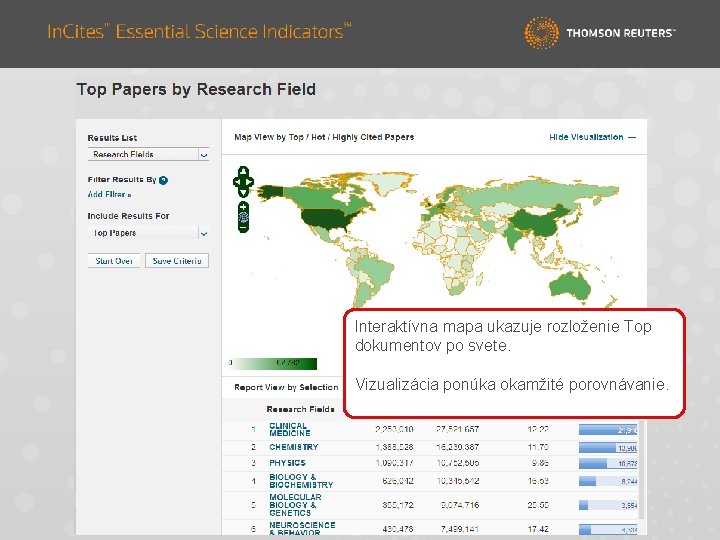
Task: Pan the map down with the arrow control
Action: 243,191
